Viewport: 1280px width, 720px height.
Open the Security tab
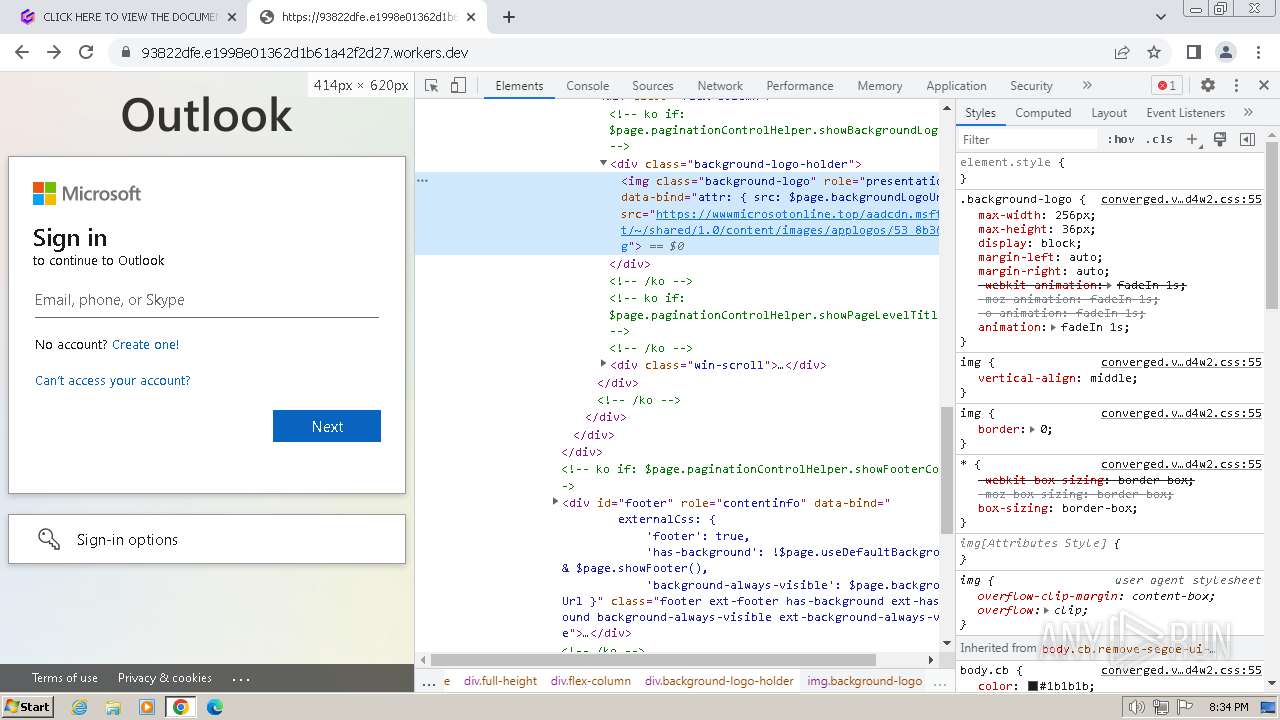pyautogui.click(x=1031, y=86)
